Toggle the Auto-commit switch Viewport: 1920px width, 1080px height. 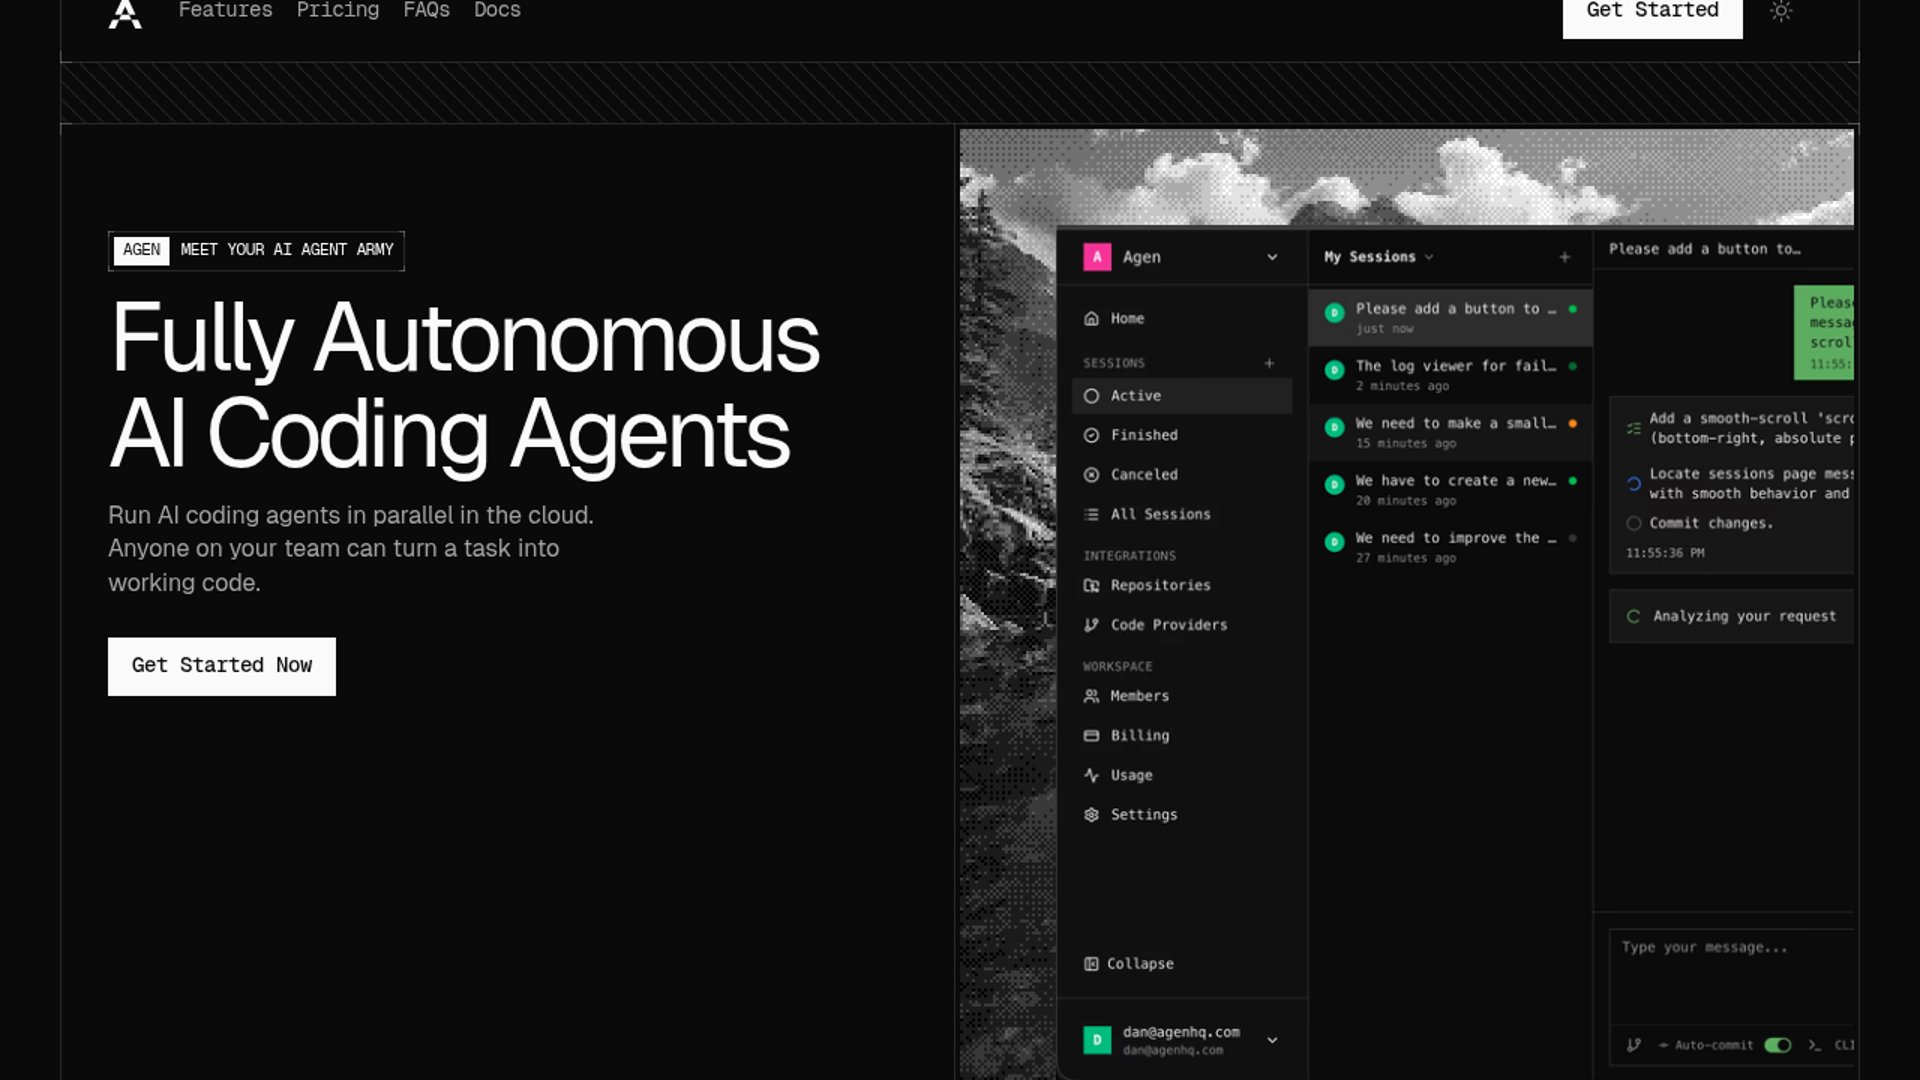coord(1777,1045)
